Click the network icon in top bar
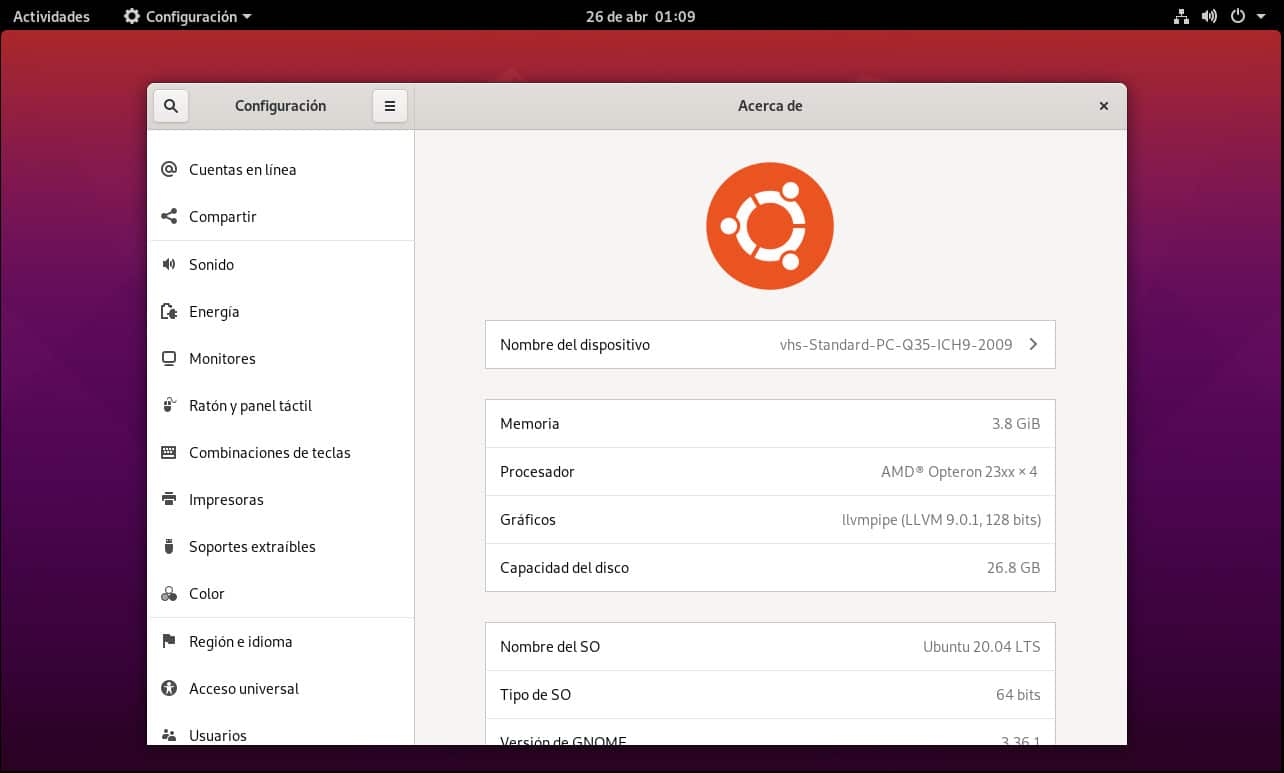Viewport: 1284px width, 773px height. 1181,16
